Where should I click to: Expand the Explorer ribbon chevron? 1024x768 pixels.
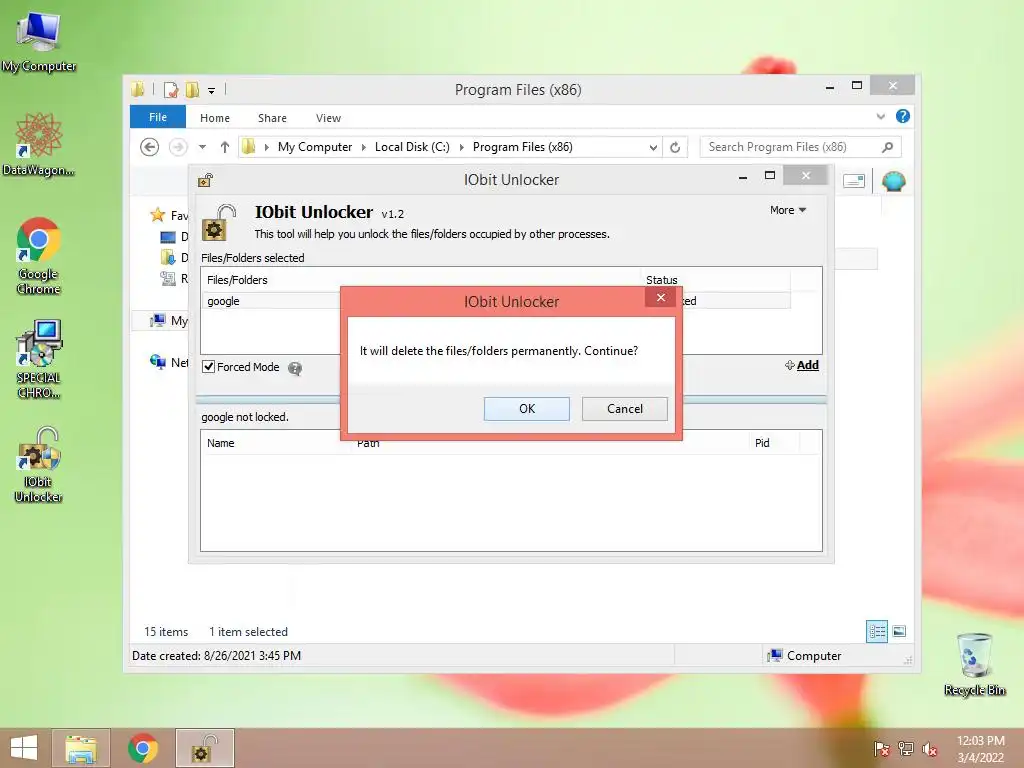pyautogui.click(x=880, y=116)
